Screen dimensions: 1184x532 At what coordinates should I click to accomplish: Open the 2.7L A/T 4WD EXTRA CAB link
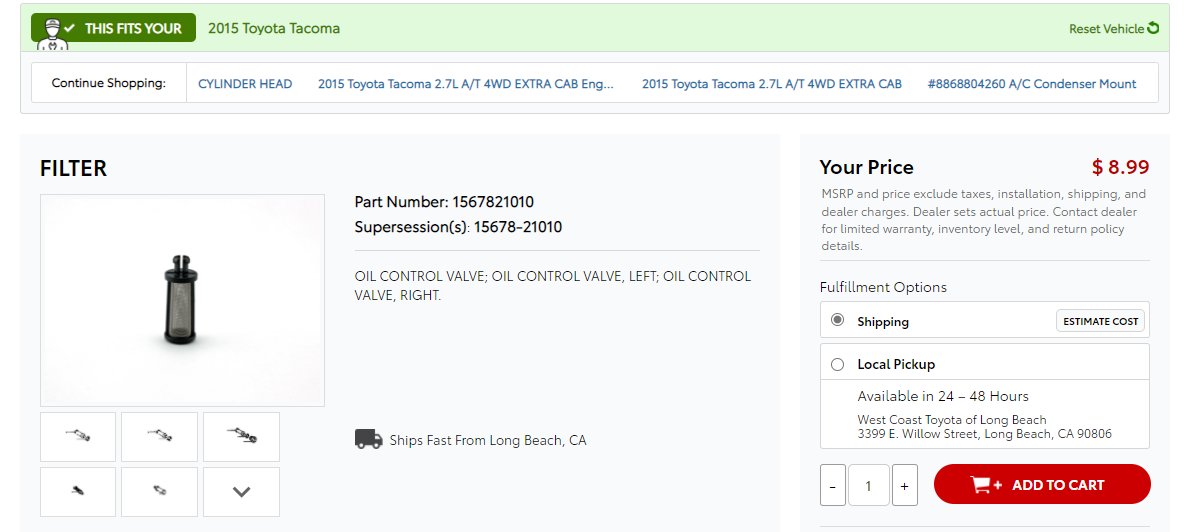tap(772, 84)
